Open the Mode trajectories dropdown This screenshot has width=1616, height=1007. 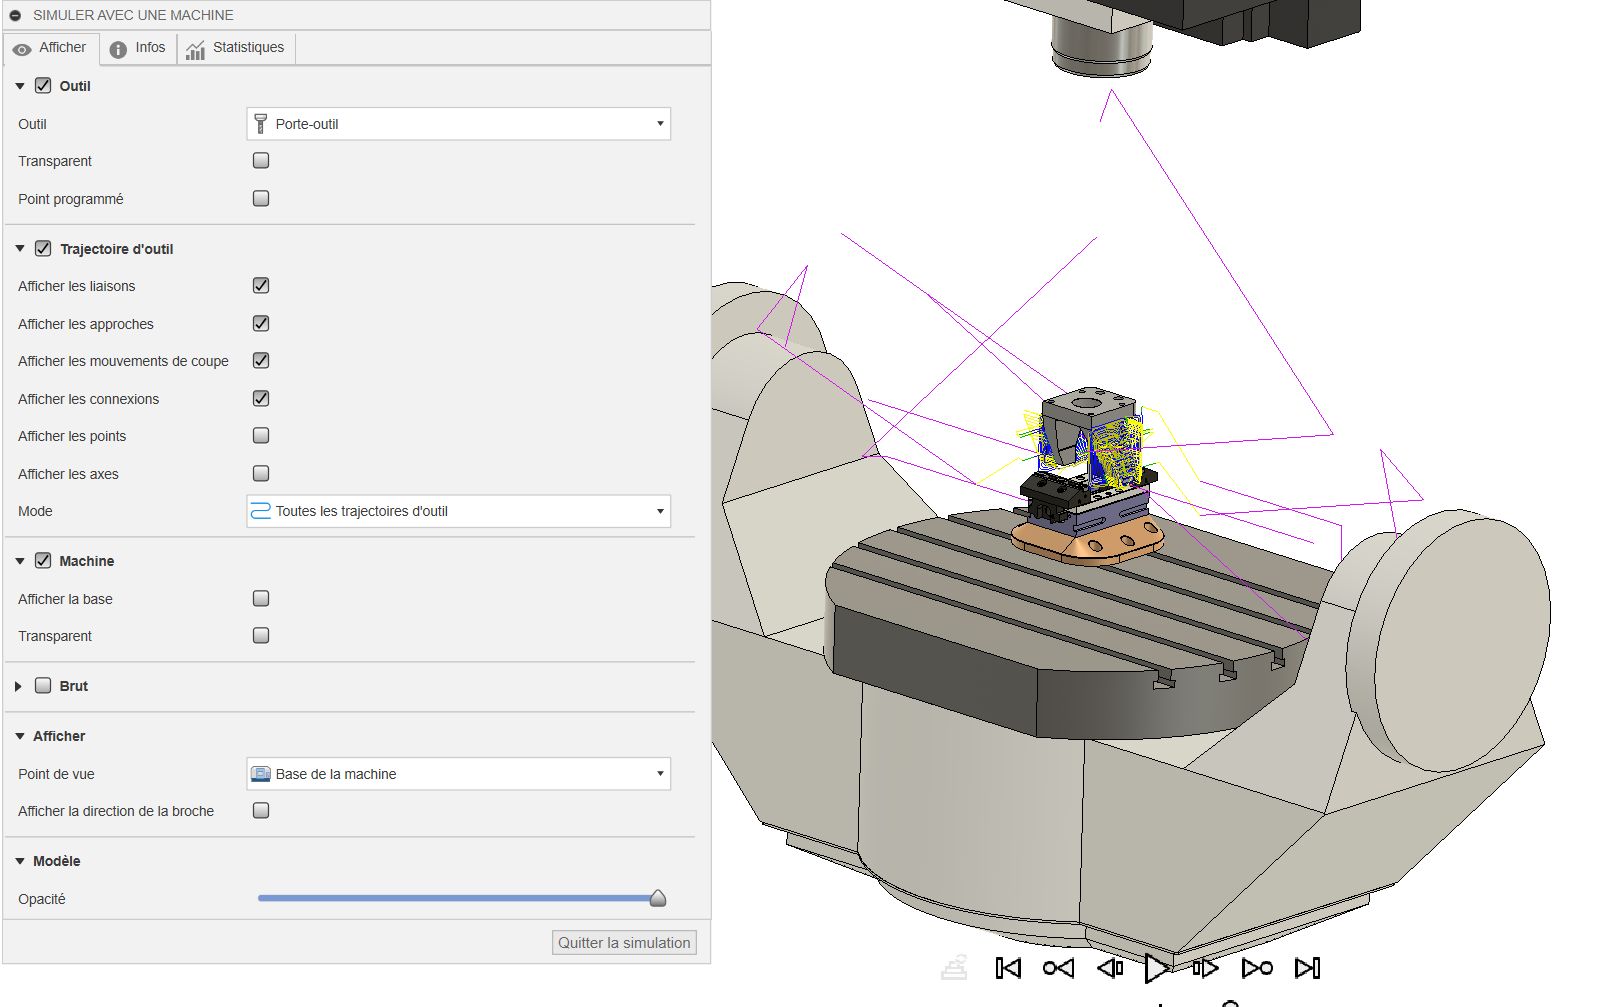pos(458,511)
